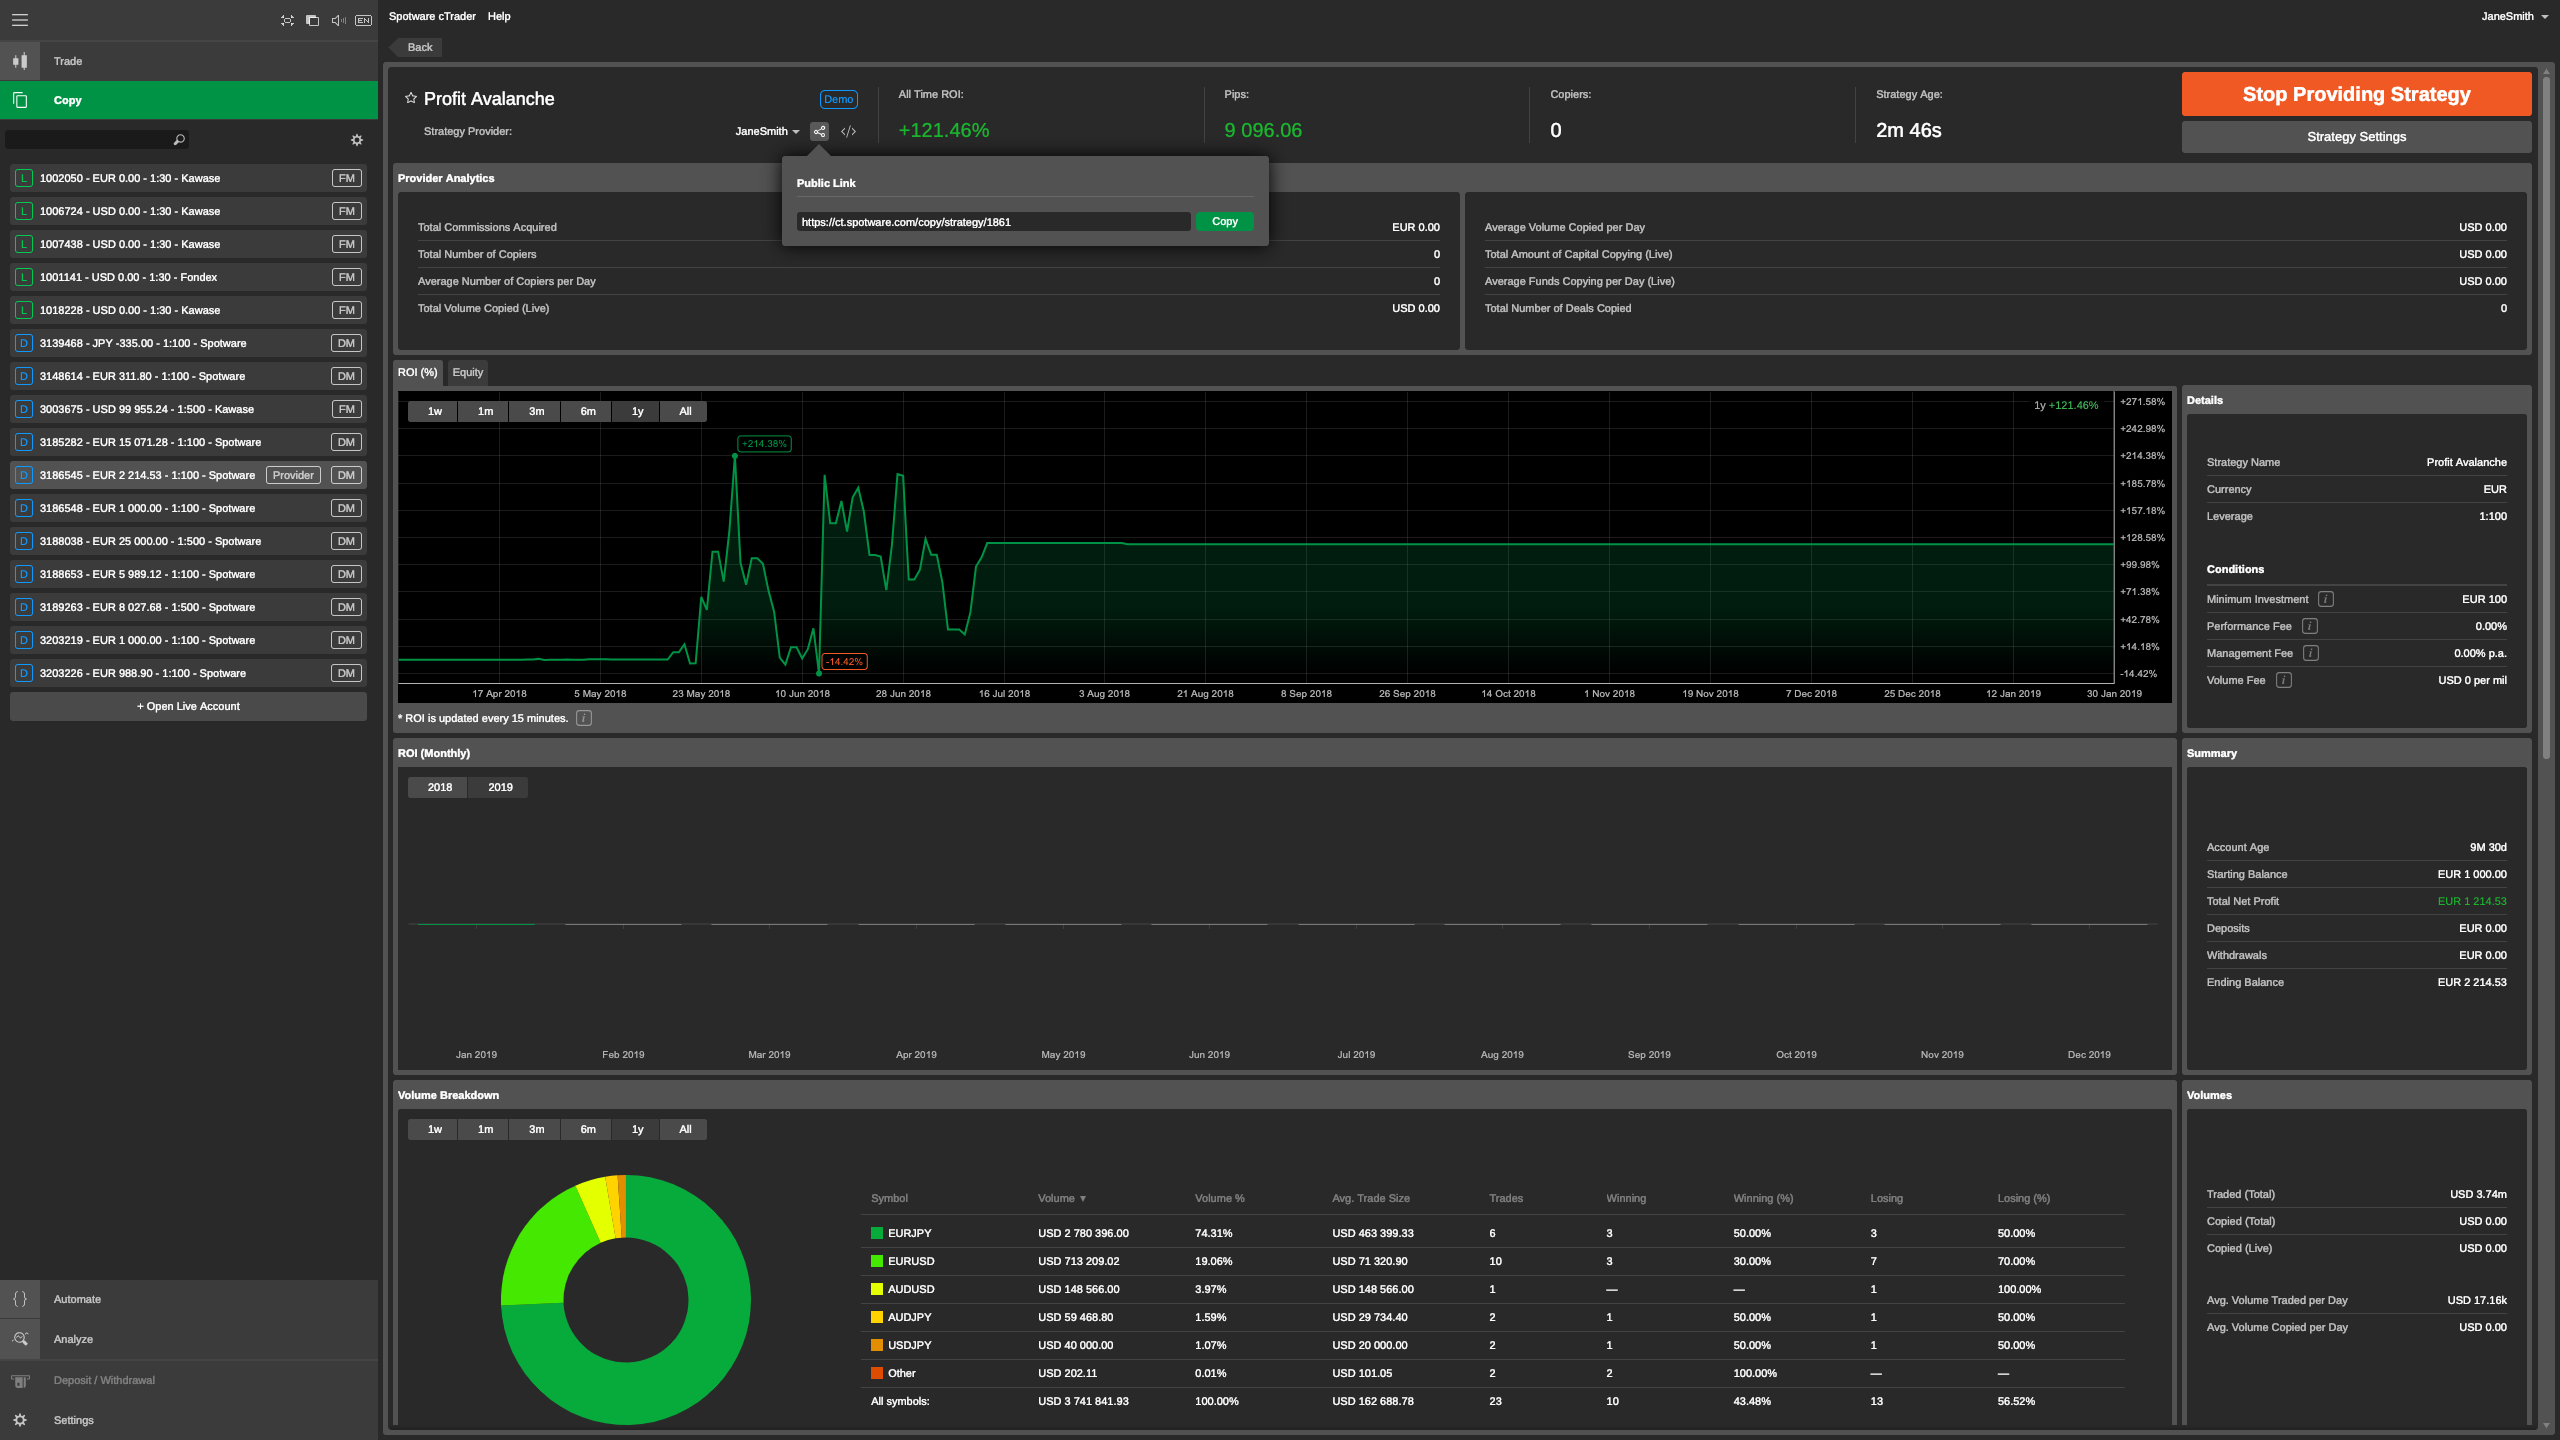Open Analyze section icon
The height and width of the screenshot is (1440, 2560).
click(20, 1339)
